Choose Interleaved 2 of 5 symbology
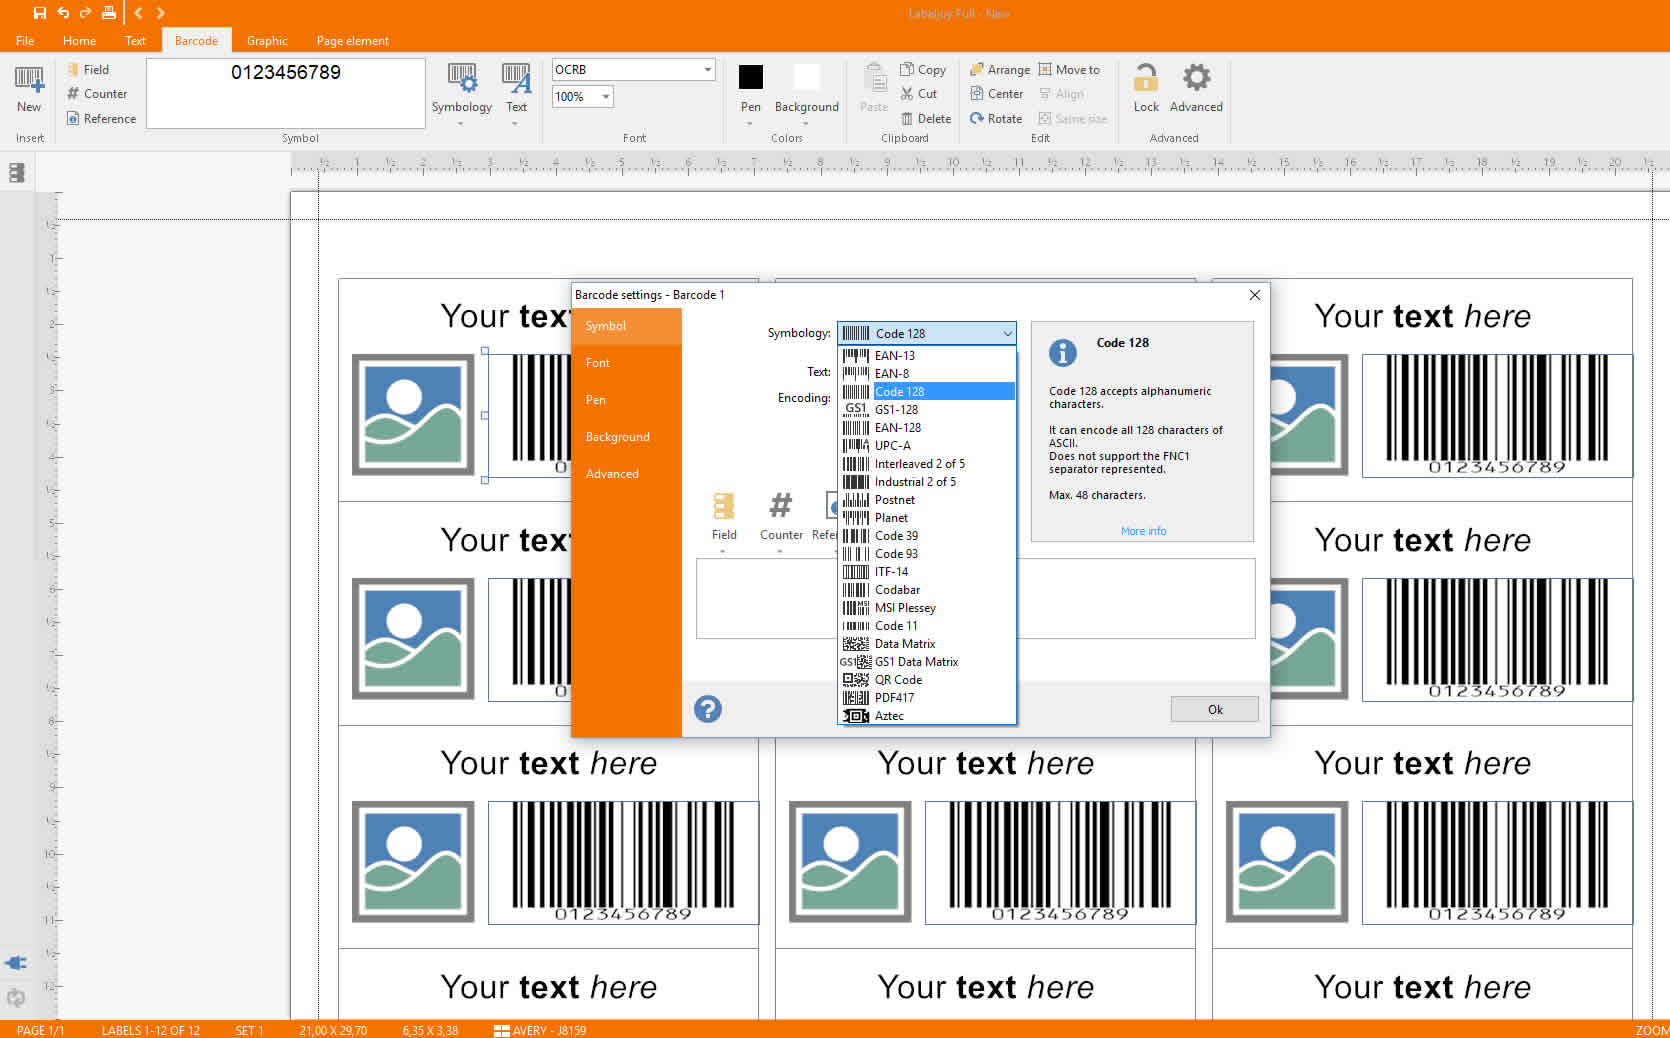 click(927, 463)
